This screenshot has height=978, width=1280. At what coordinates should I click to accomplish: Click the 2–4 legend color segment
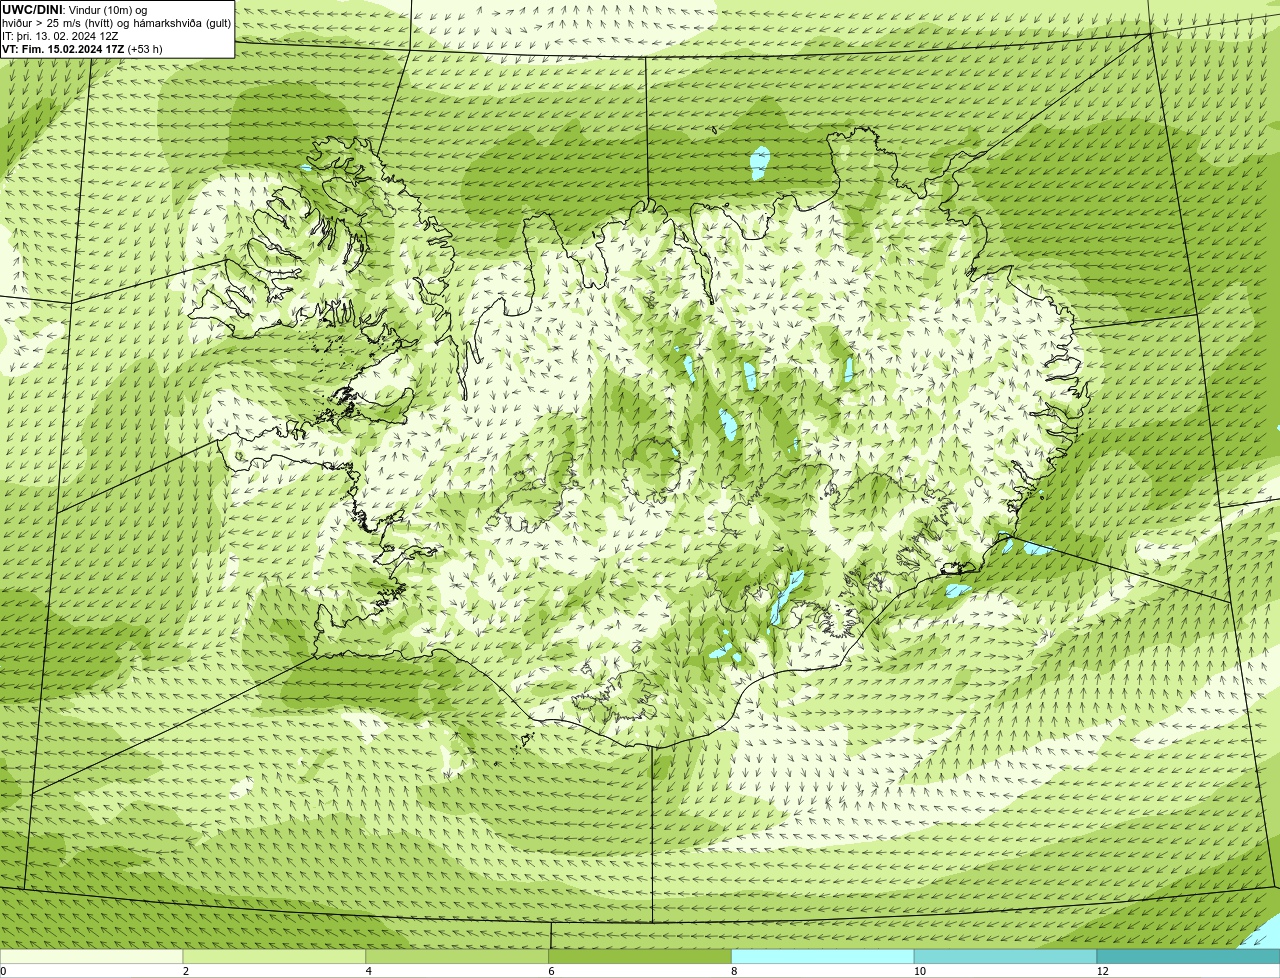click(x=275, y=956)
